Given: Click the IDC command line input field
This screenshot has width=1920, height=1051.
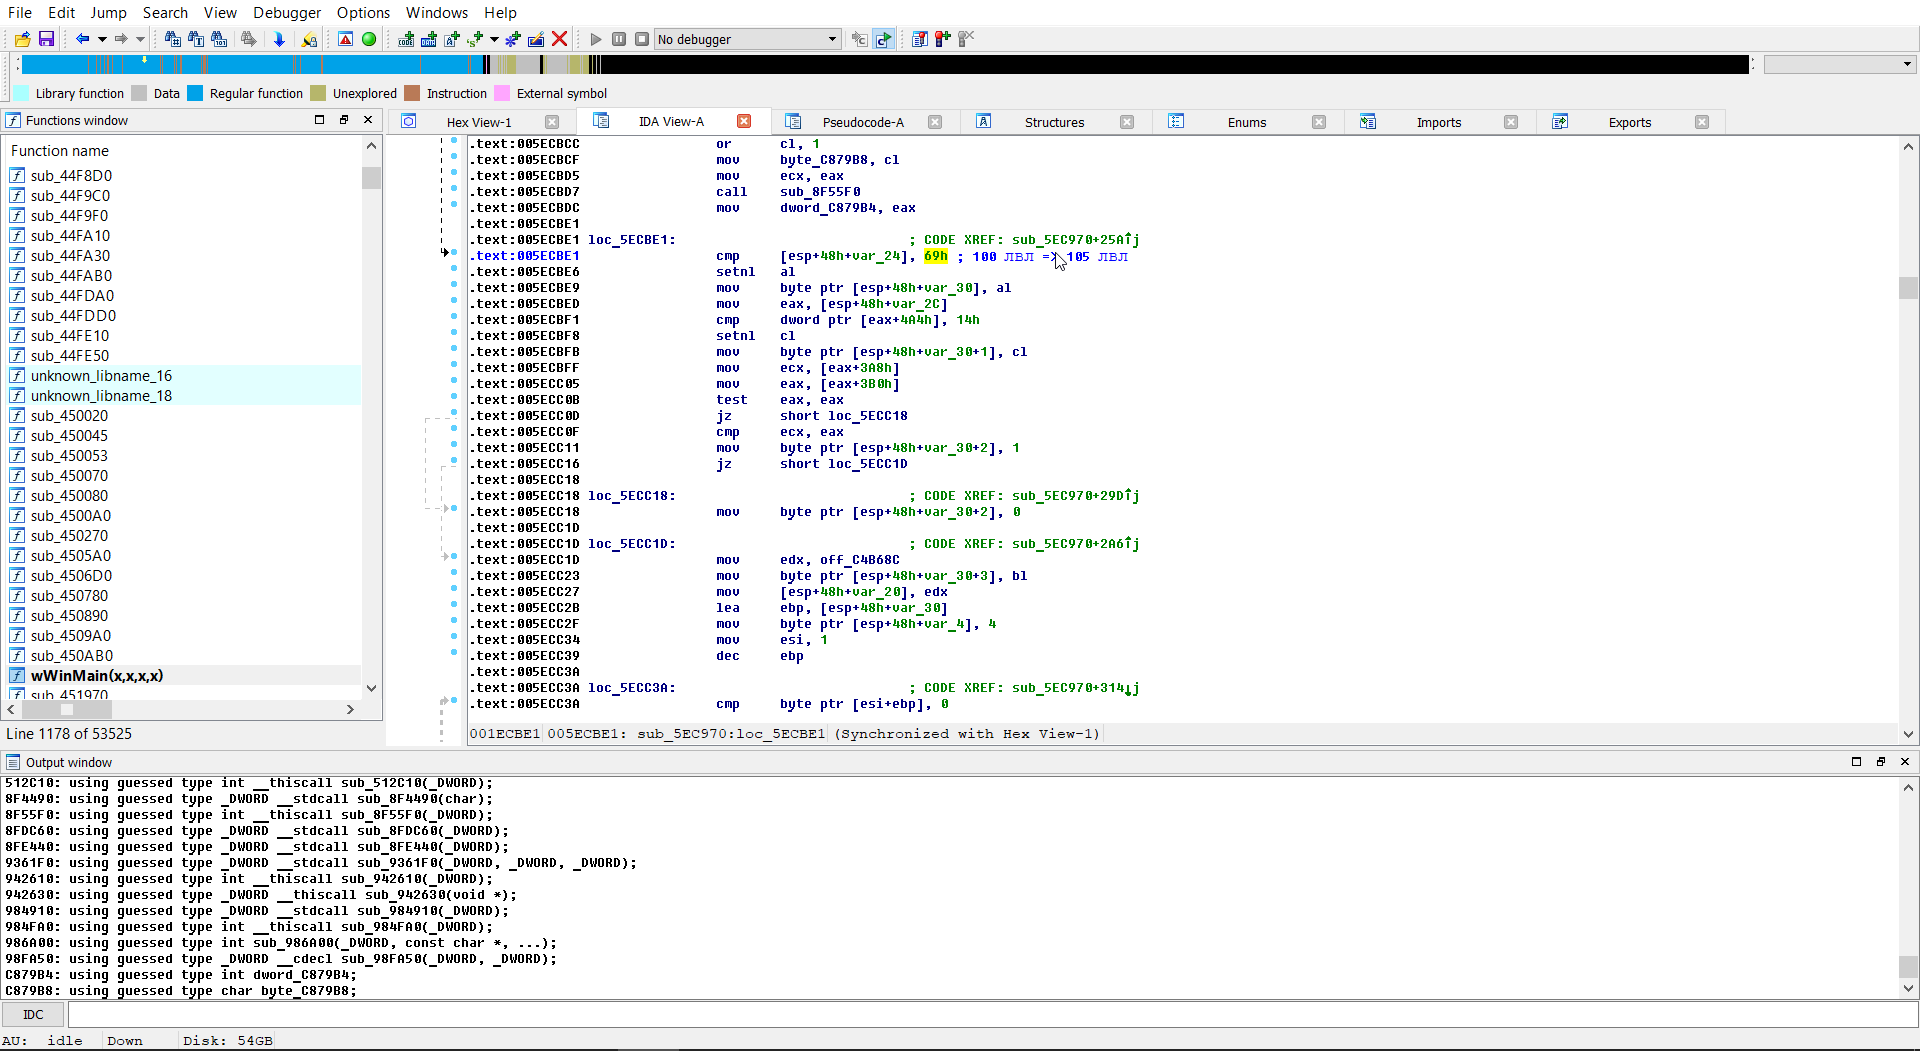Looking at the screenshot, I should (x=992, y=1014).
